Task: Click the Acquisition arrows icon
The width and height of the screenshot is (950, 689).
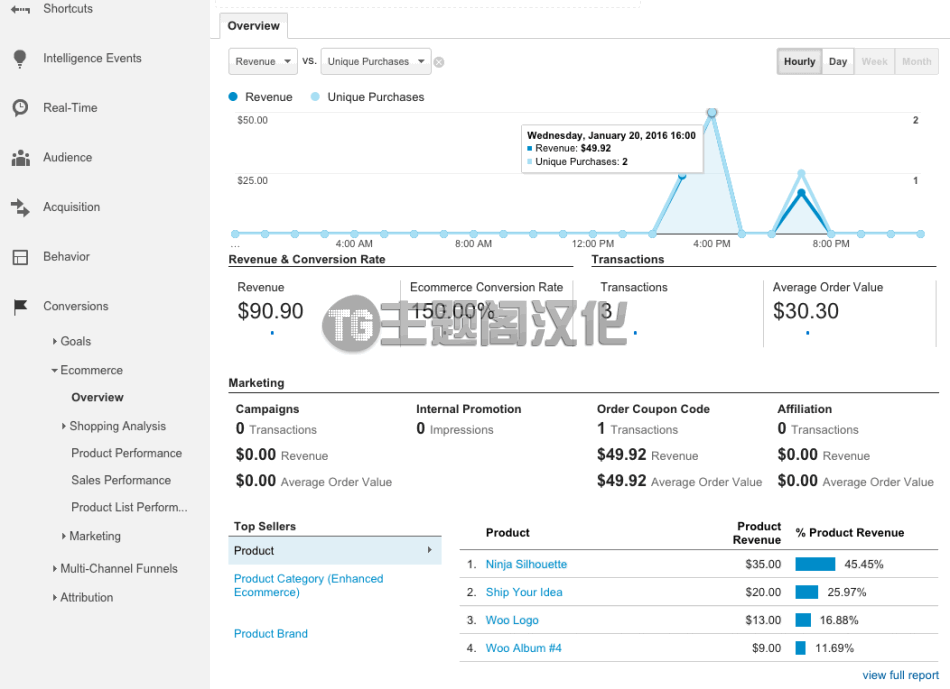Action: pos(20,207)
